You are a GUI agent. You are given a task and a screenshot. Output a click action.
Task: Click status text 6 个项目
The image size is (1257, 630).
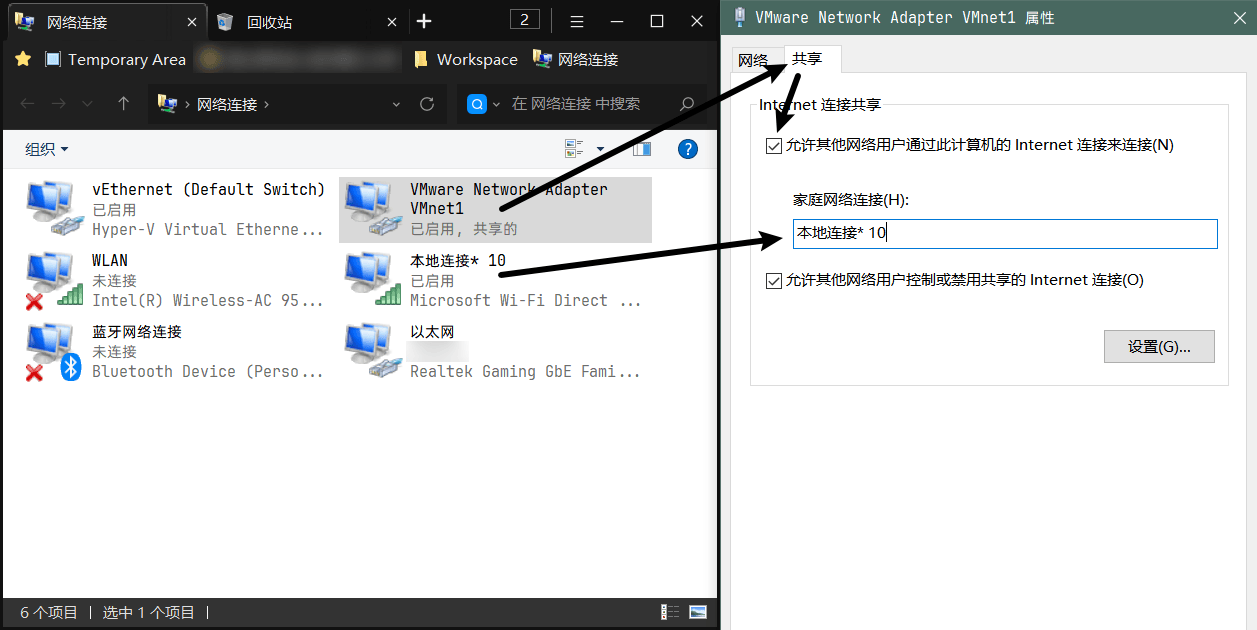click(49, 612)
